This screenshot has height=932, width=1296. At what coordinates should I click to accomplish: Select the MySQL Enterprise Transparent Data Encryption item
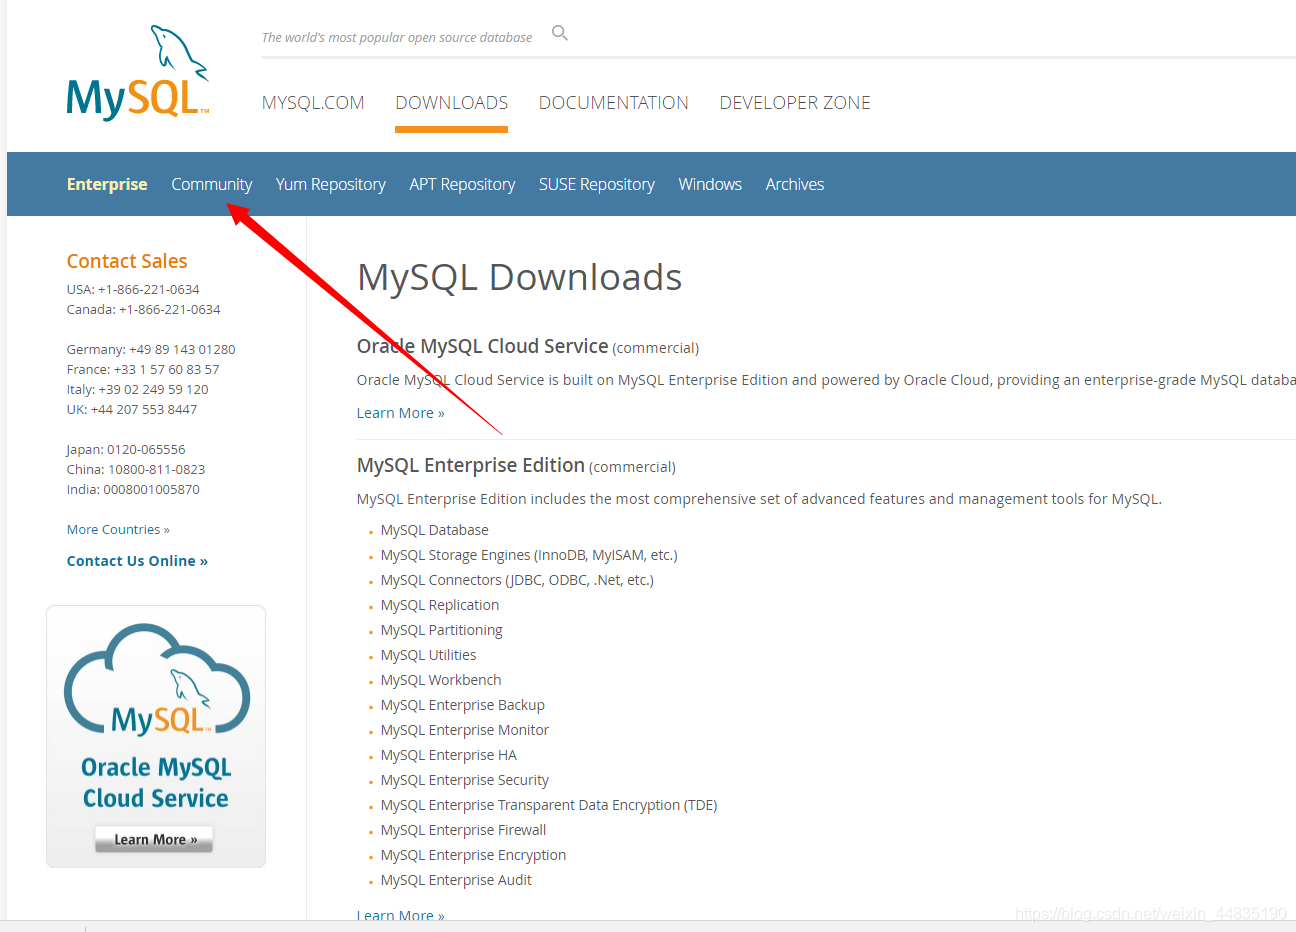click(549, 805)
